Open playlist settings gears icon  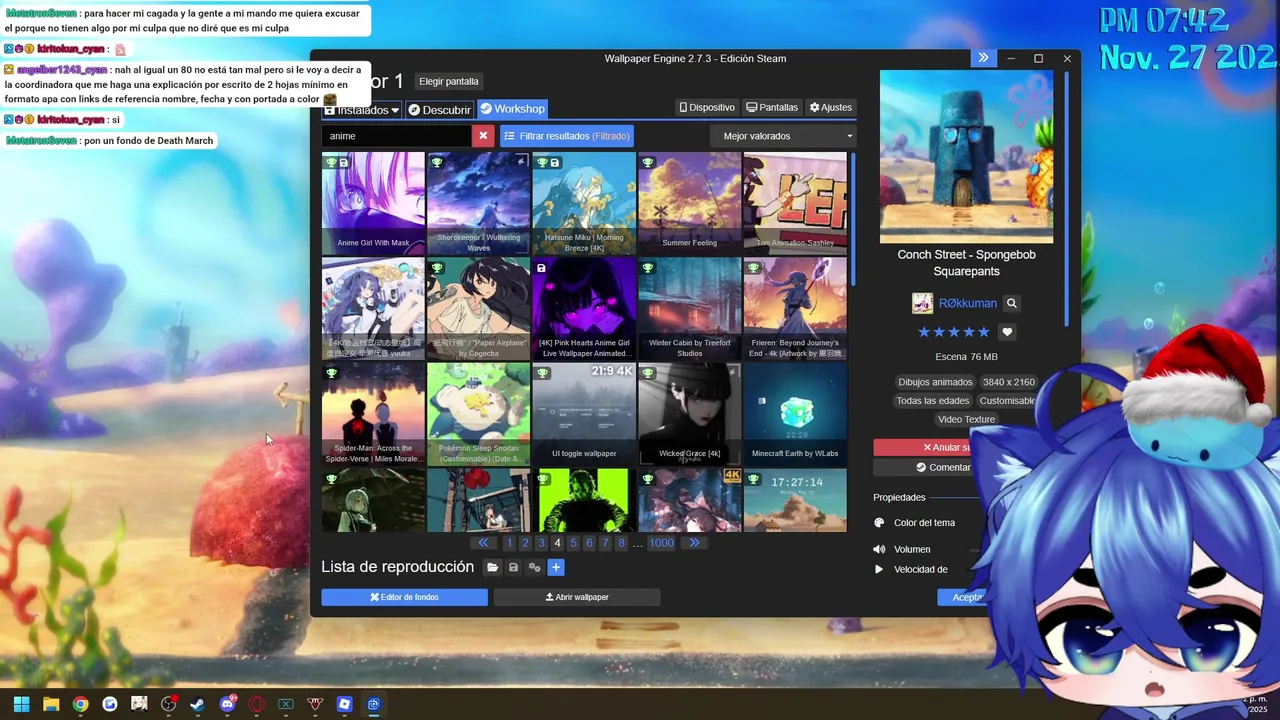click(x=534, y=567)
